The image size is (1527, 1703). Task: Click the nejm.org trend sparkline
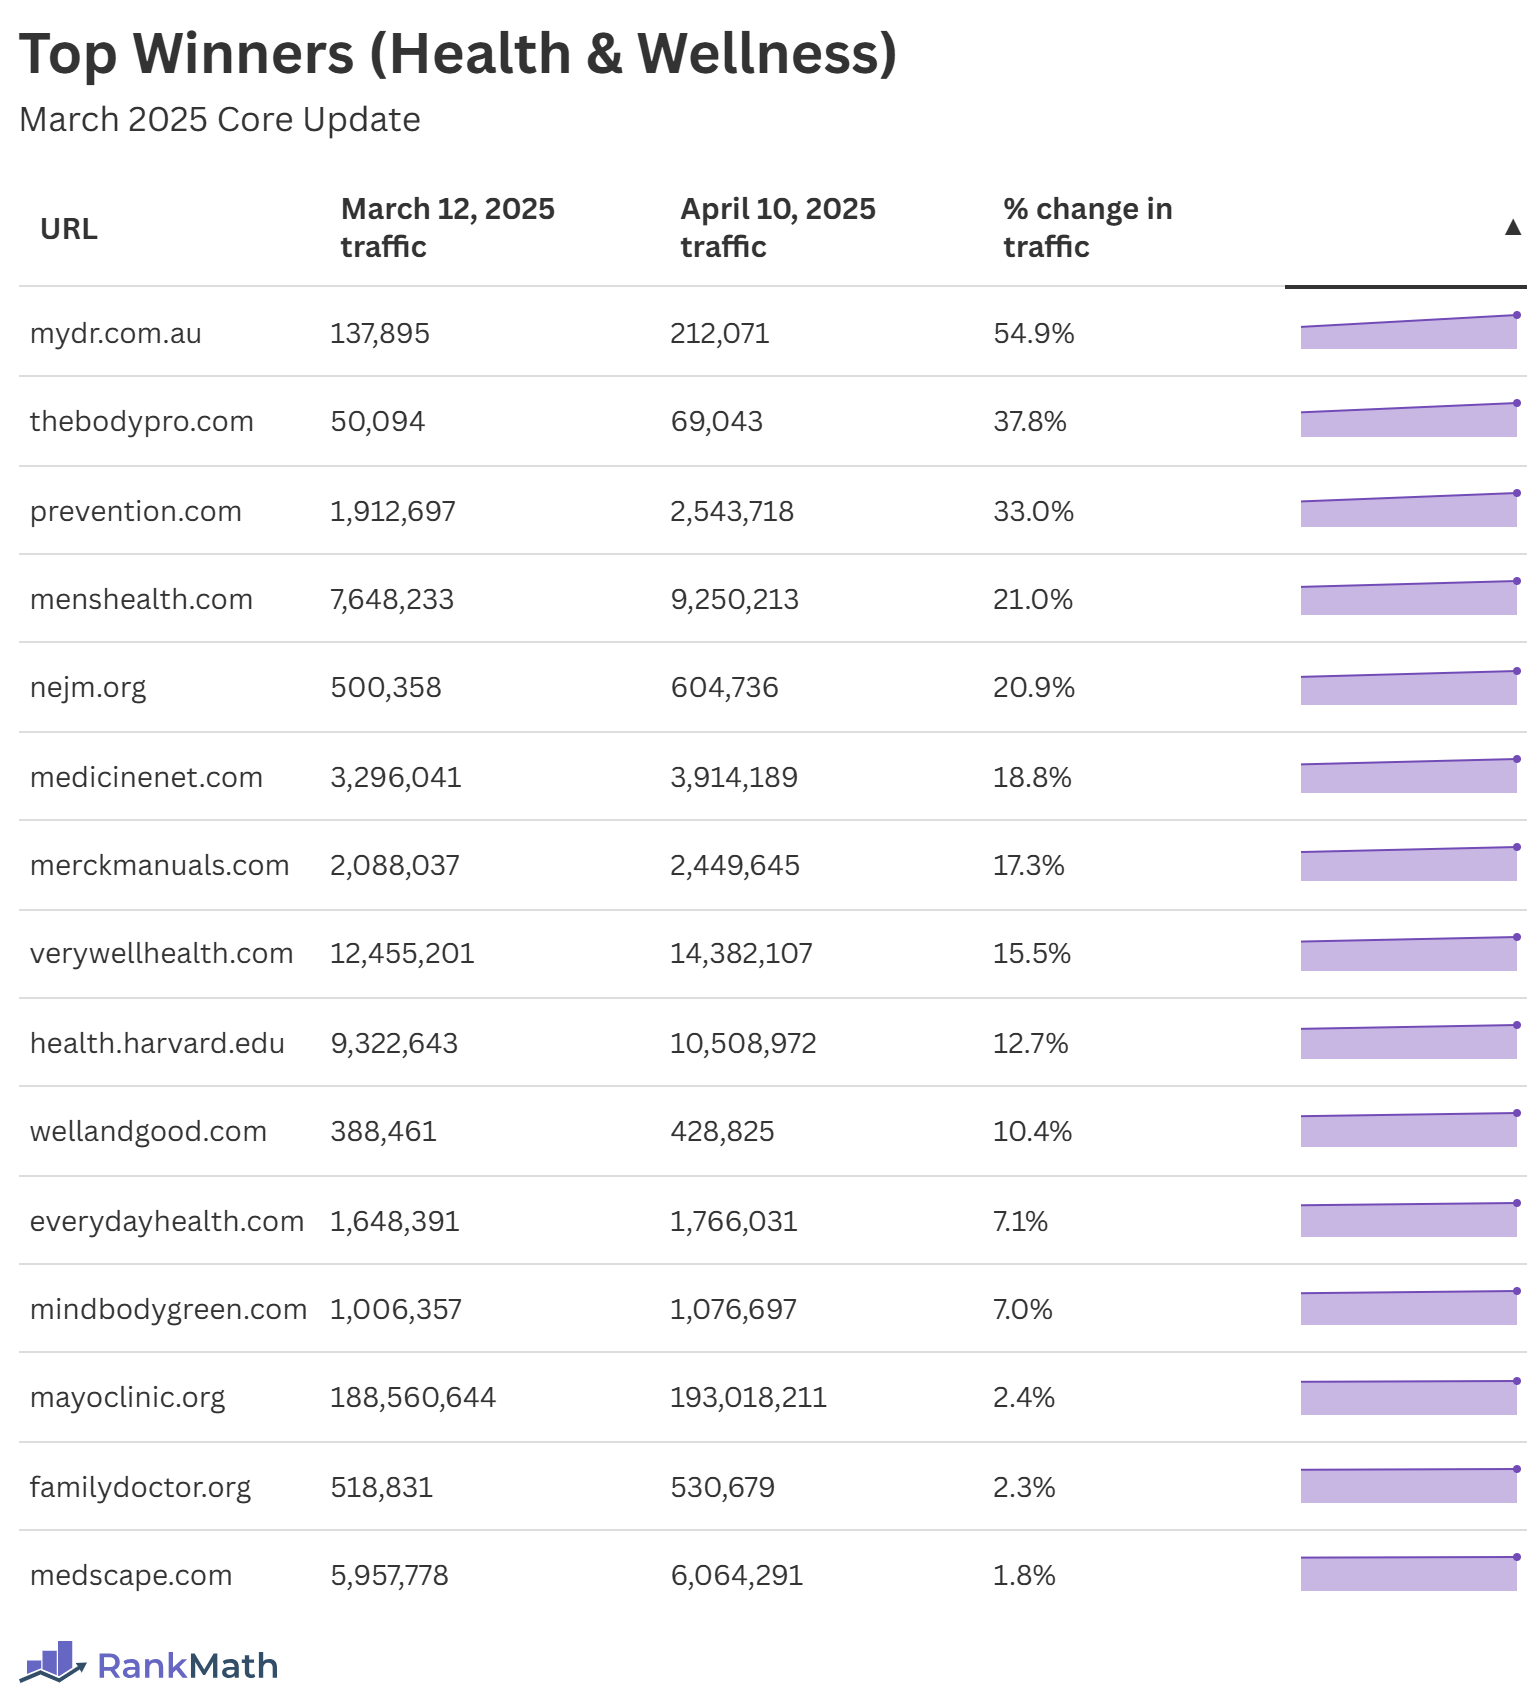tap(1410, 687)
